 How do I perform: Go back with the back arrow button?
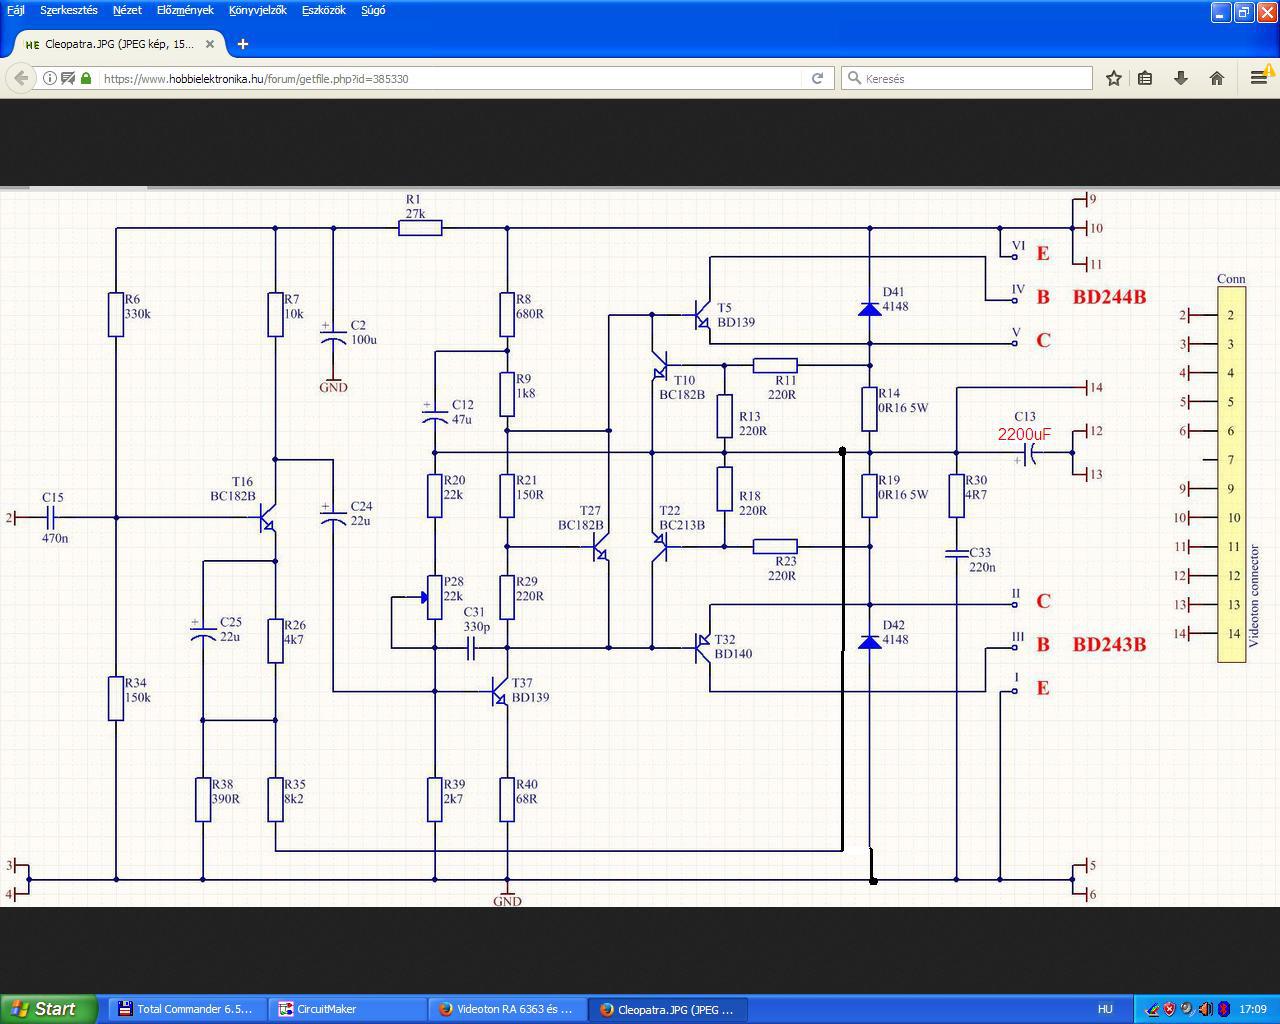coord(21,78)
